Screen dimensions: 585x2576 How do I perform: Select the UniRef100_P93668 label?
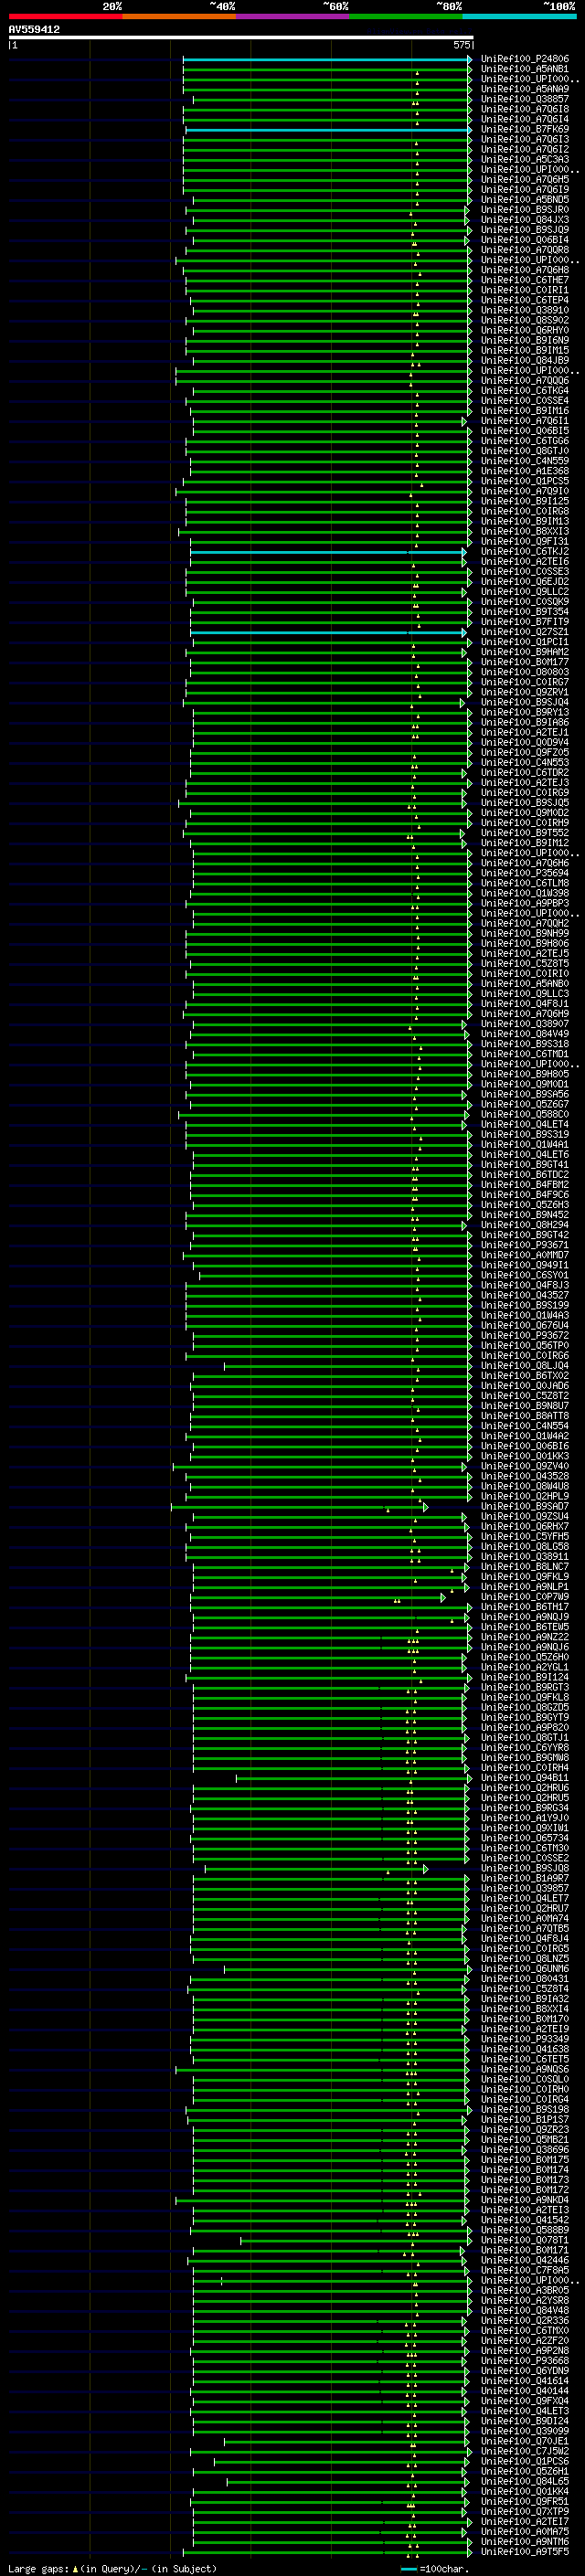click(x=525, y=2360)
